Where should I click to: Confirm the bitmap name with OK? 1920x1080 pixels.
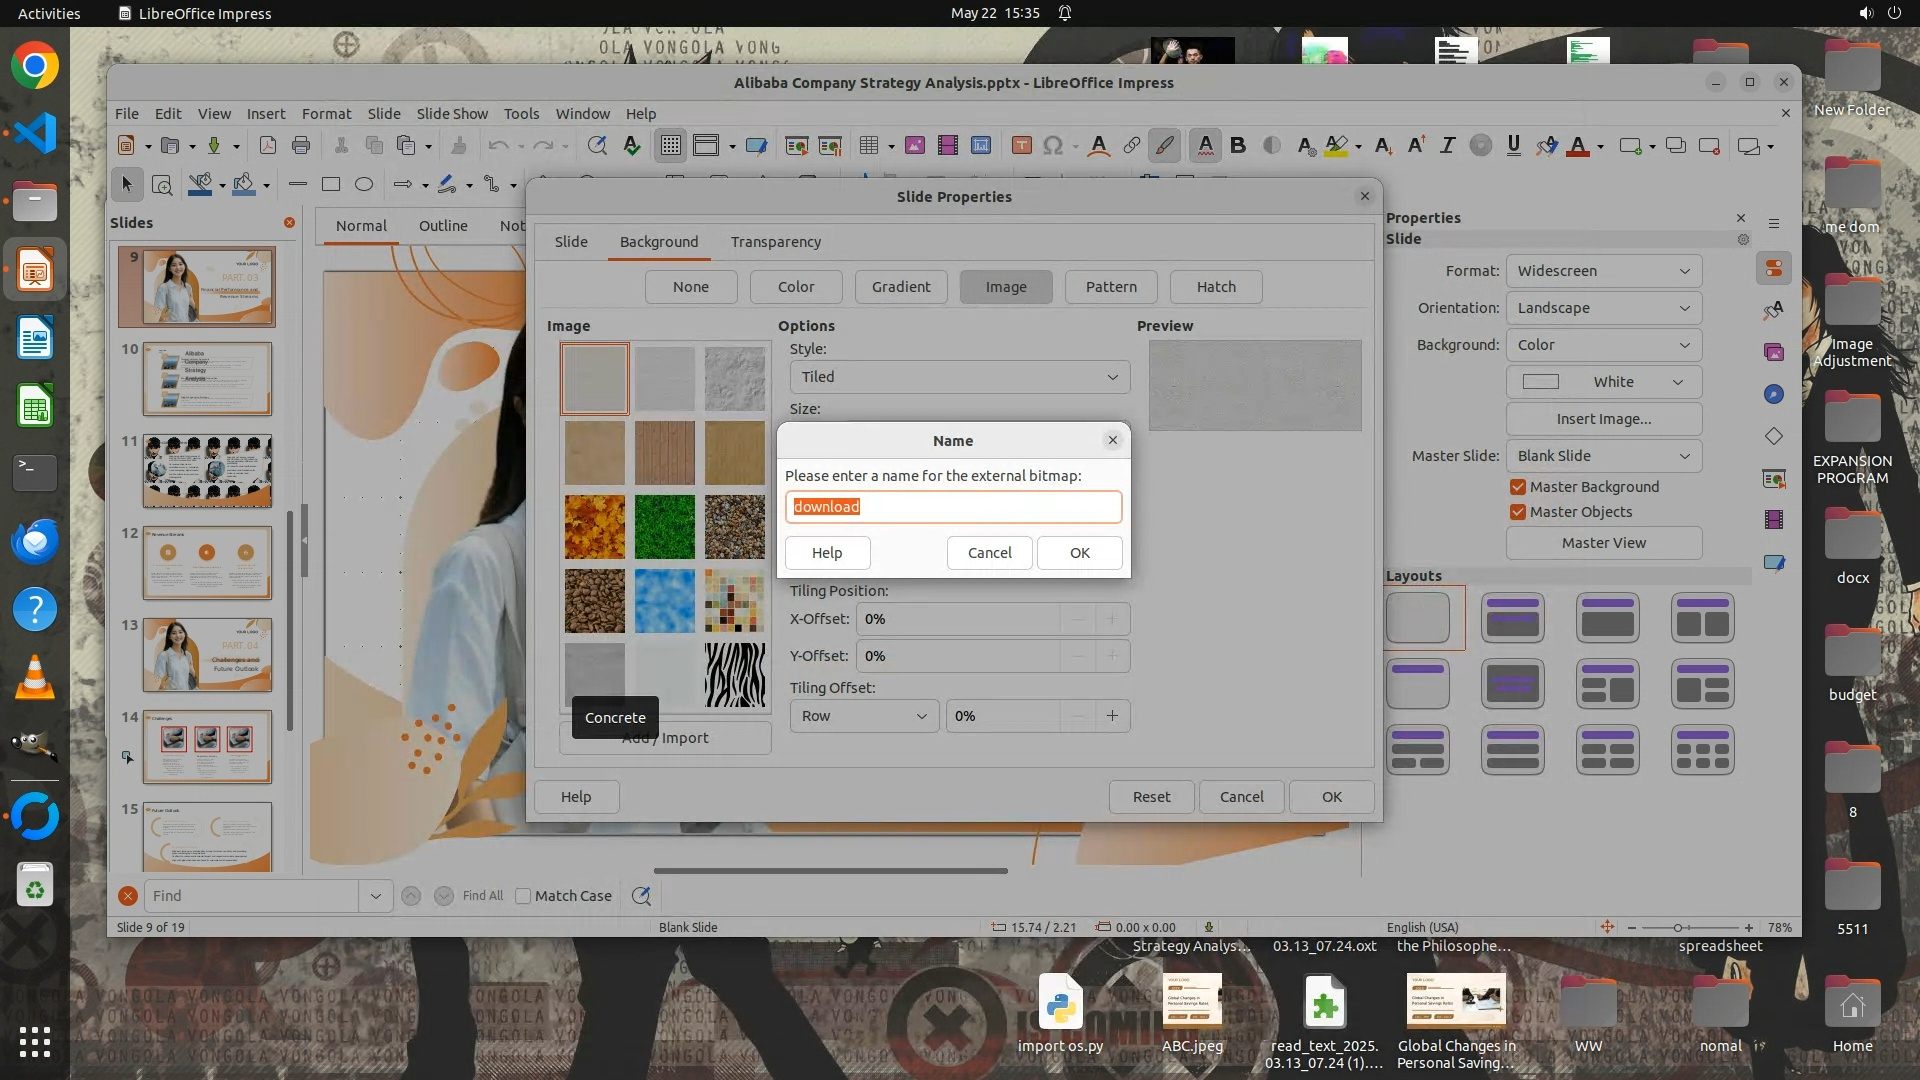[1079, 553]
